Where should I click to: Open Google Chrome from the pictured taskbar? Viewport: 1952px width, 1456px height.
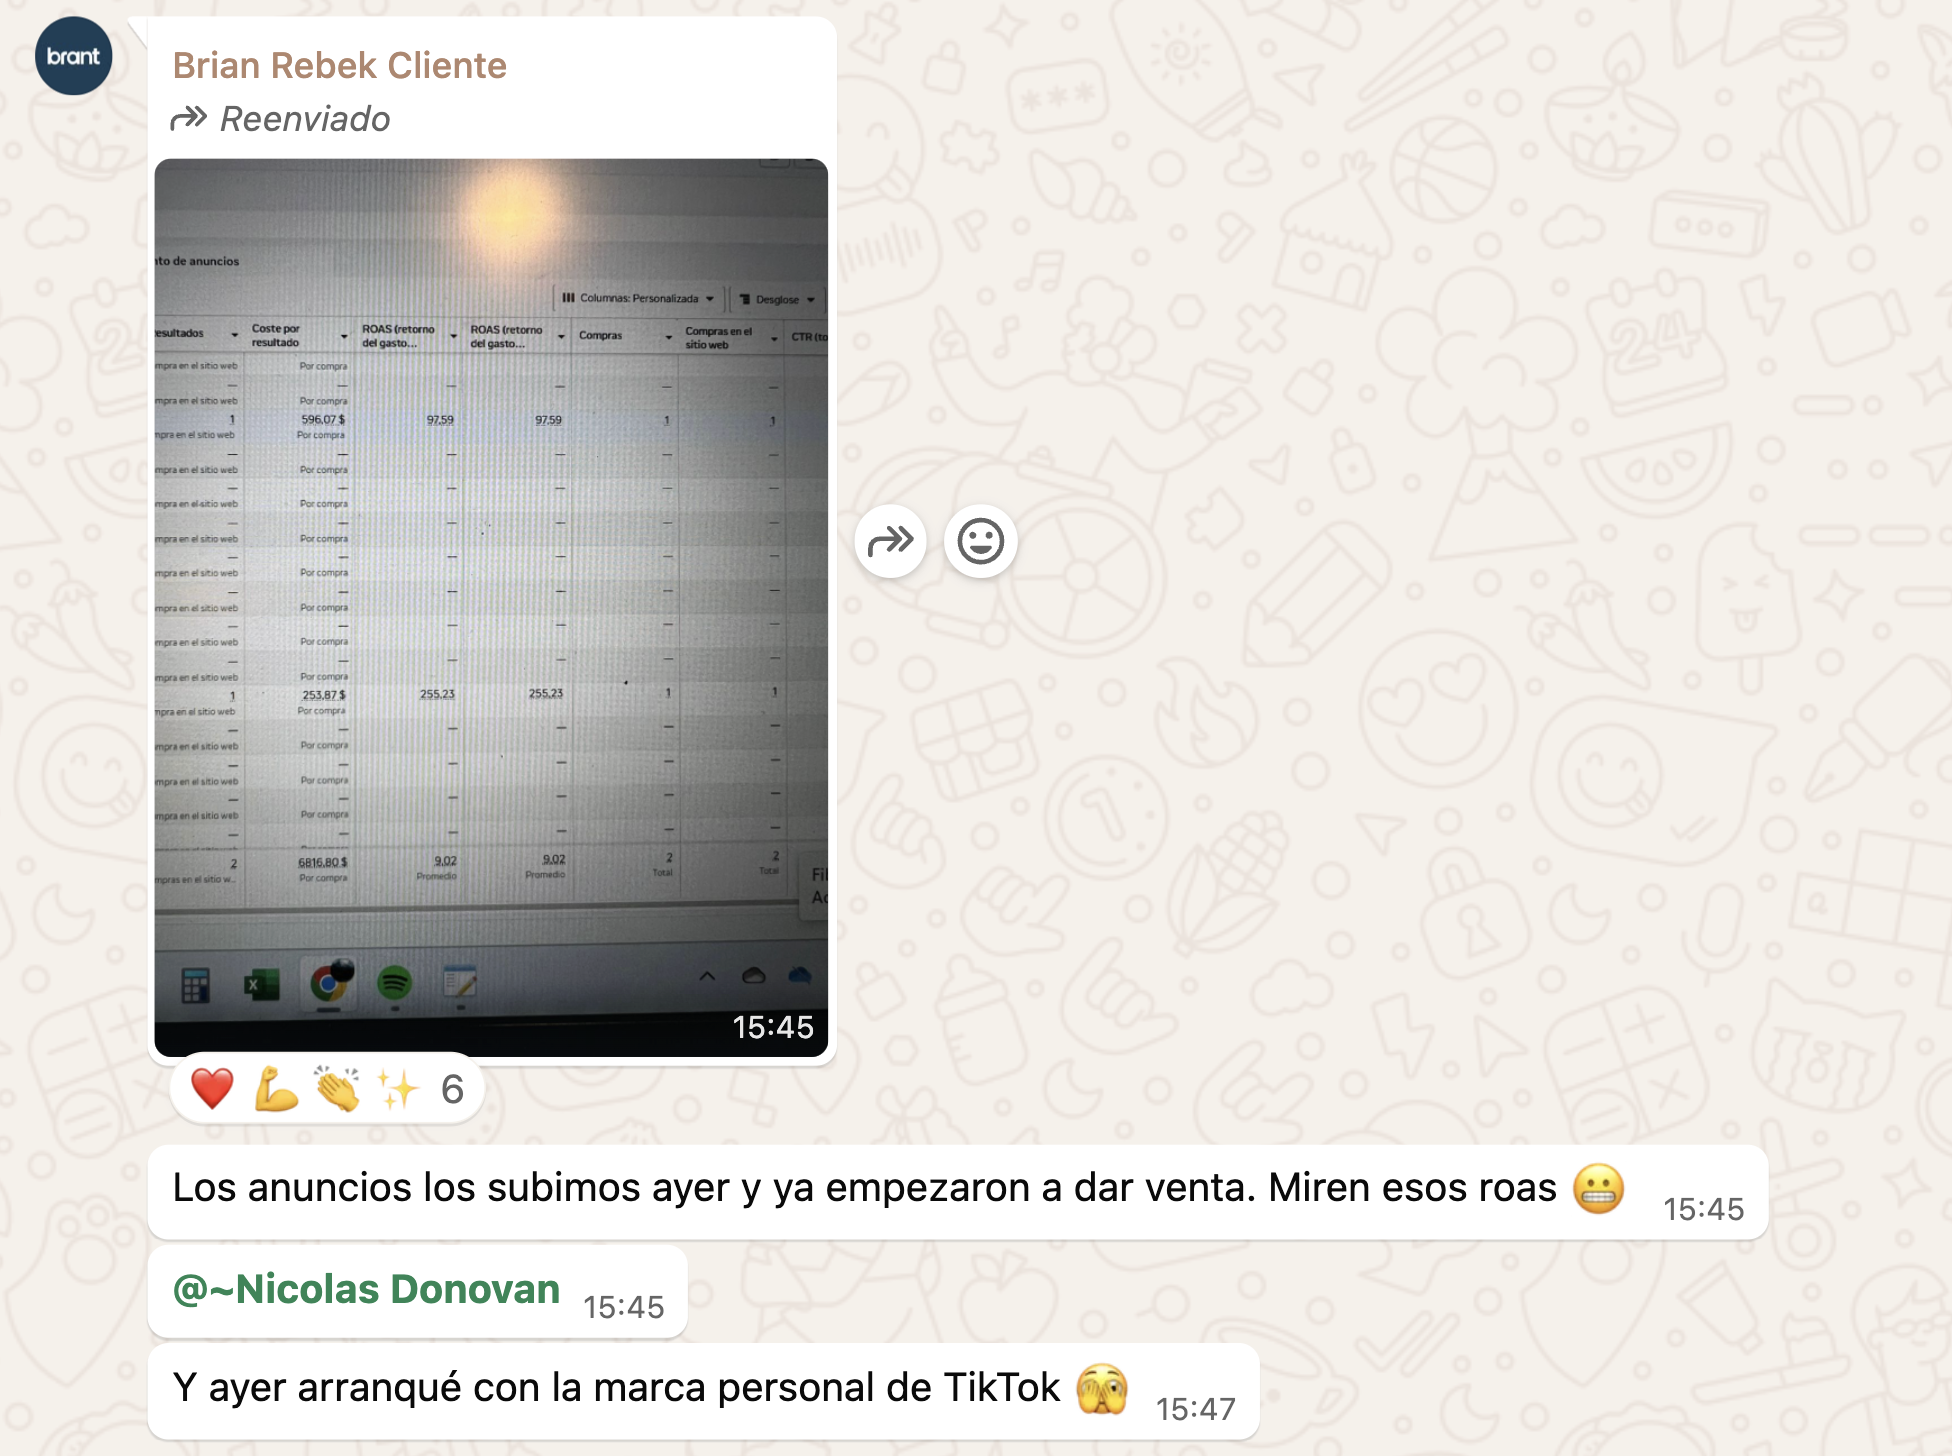331,983
